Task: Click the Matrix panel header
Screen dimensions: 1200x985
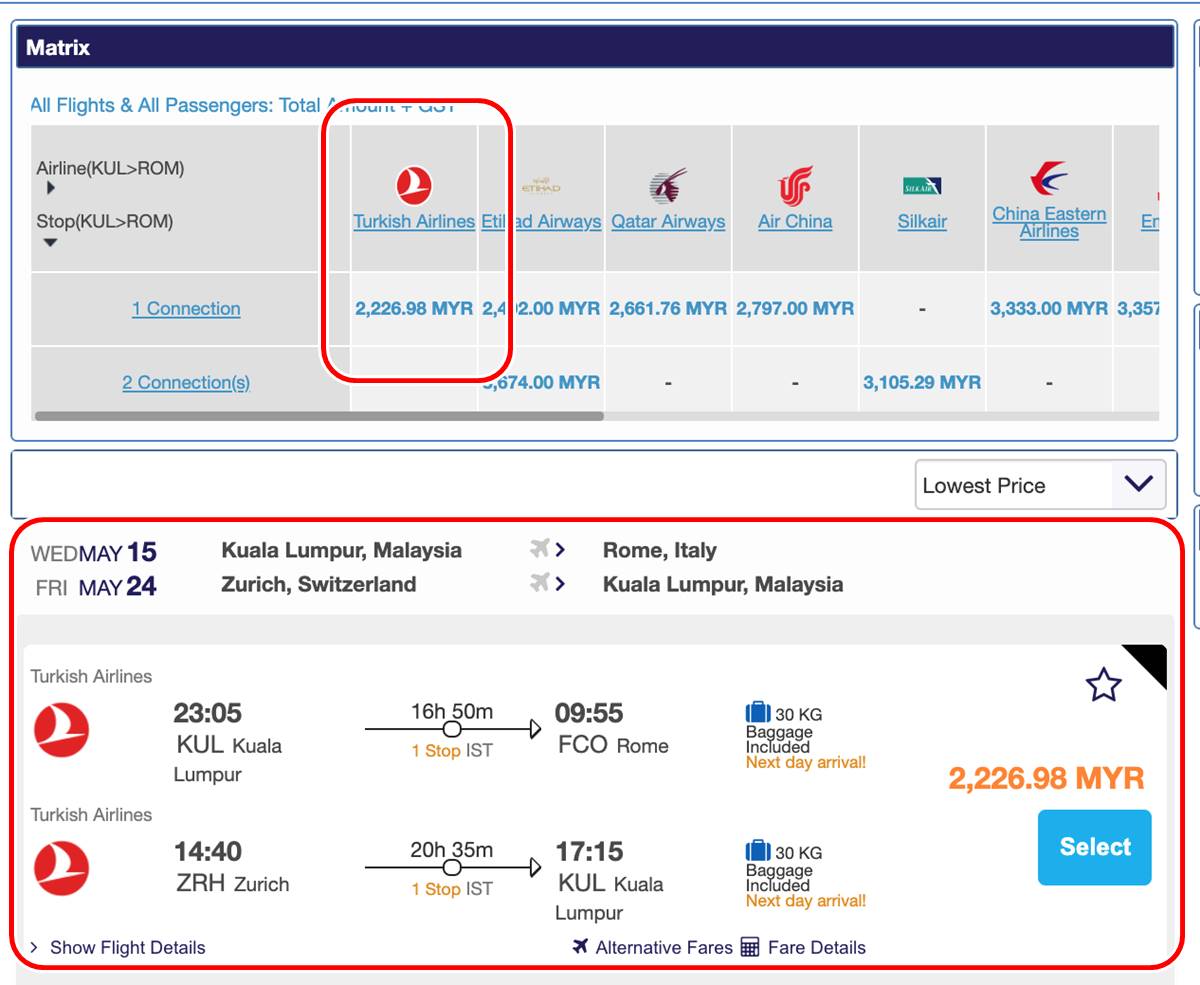Action: (595, 47)
